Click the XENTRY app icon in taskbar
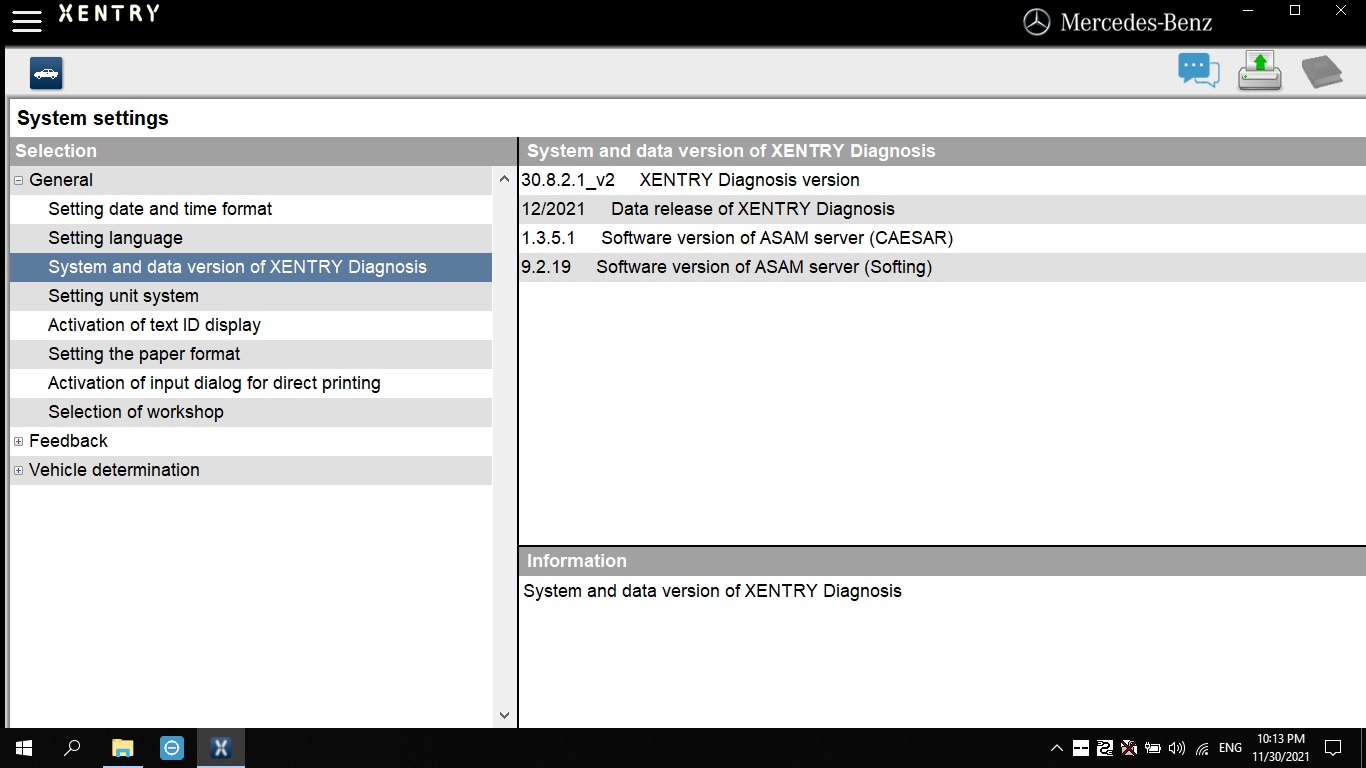 pos(221,748)
